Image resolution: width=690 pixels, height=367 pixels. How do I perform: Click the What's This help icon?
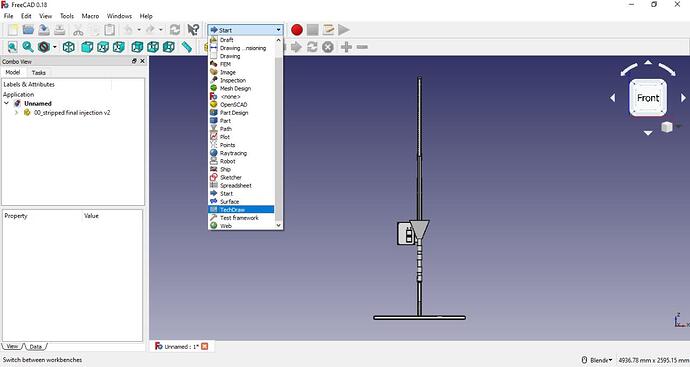[x=193, y=30]
